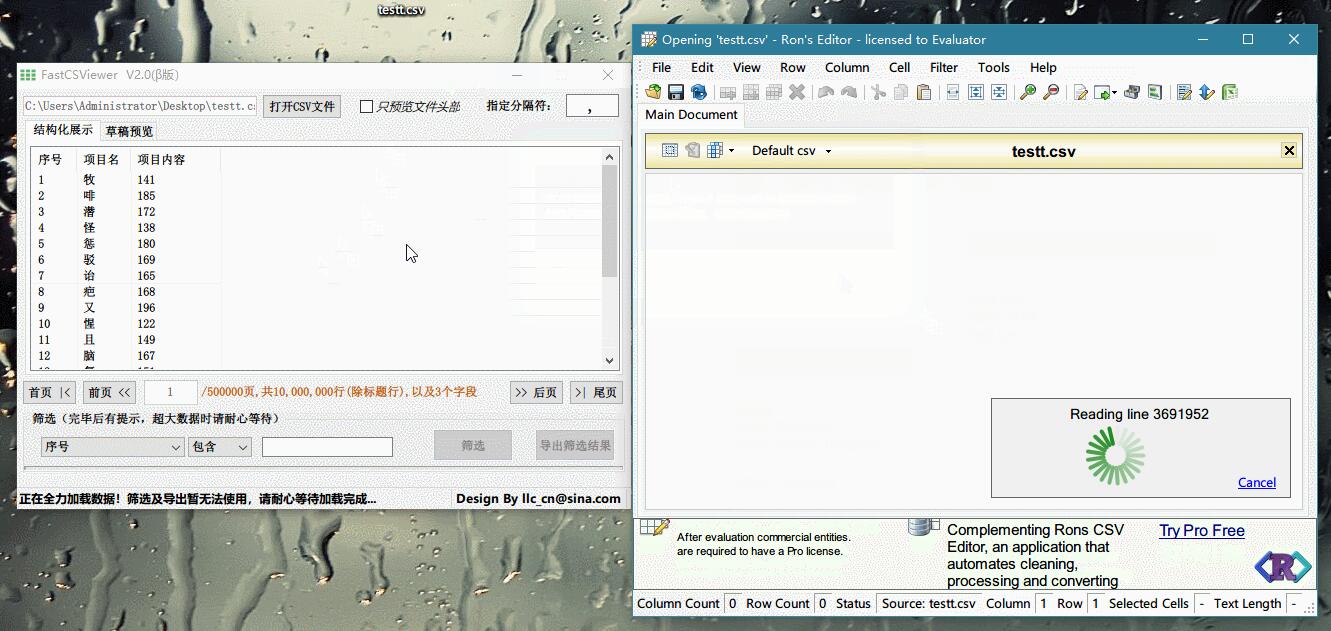Click the filter text input field
The width and height of the screenshot is (1331, 631).
click(x=327, y=447)
